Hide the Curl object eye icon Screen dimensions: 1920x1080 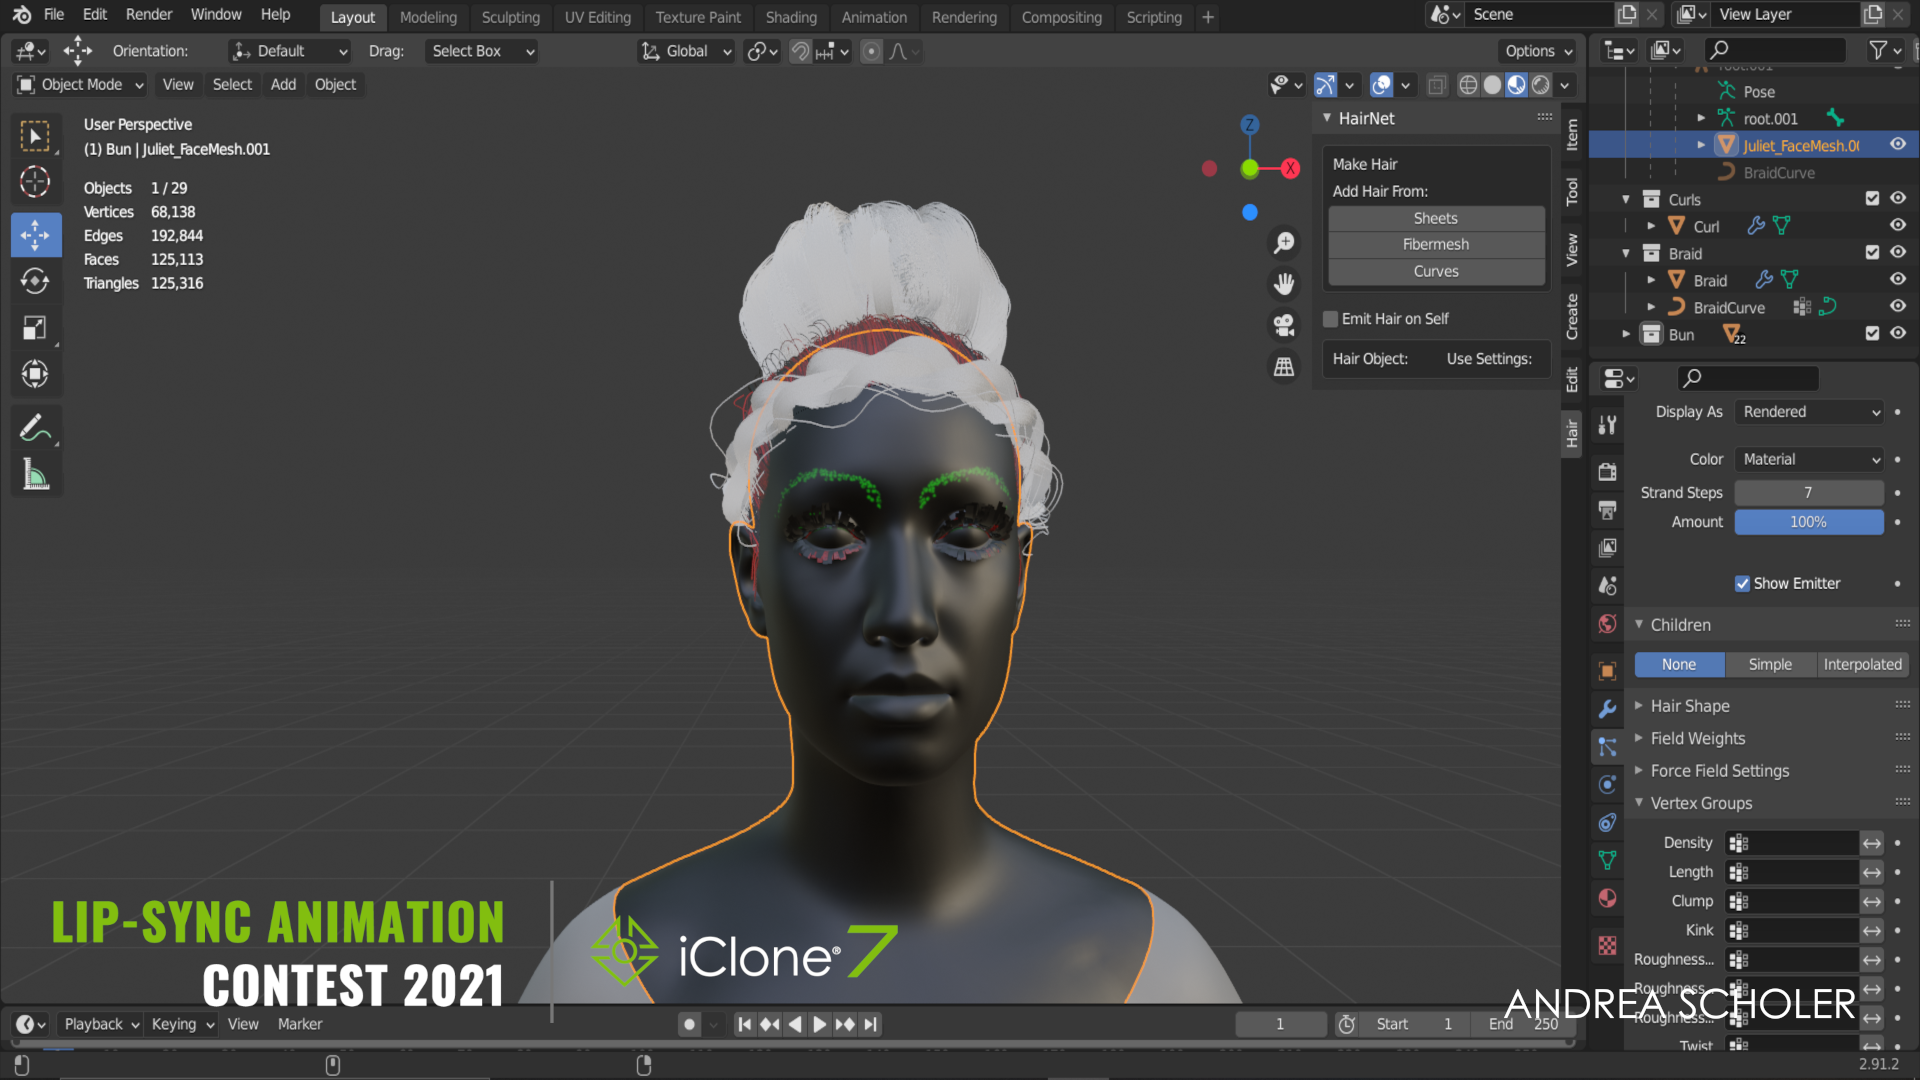point(1898,226)
